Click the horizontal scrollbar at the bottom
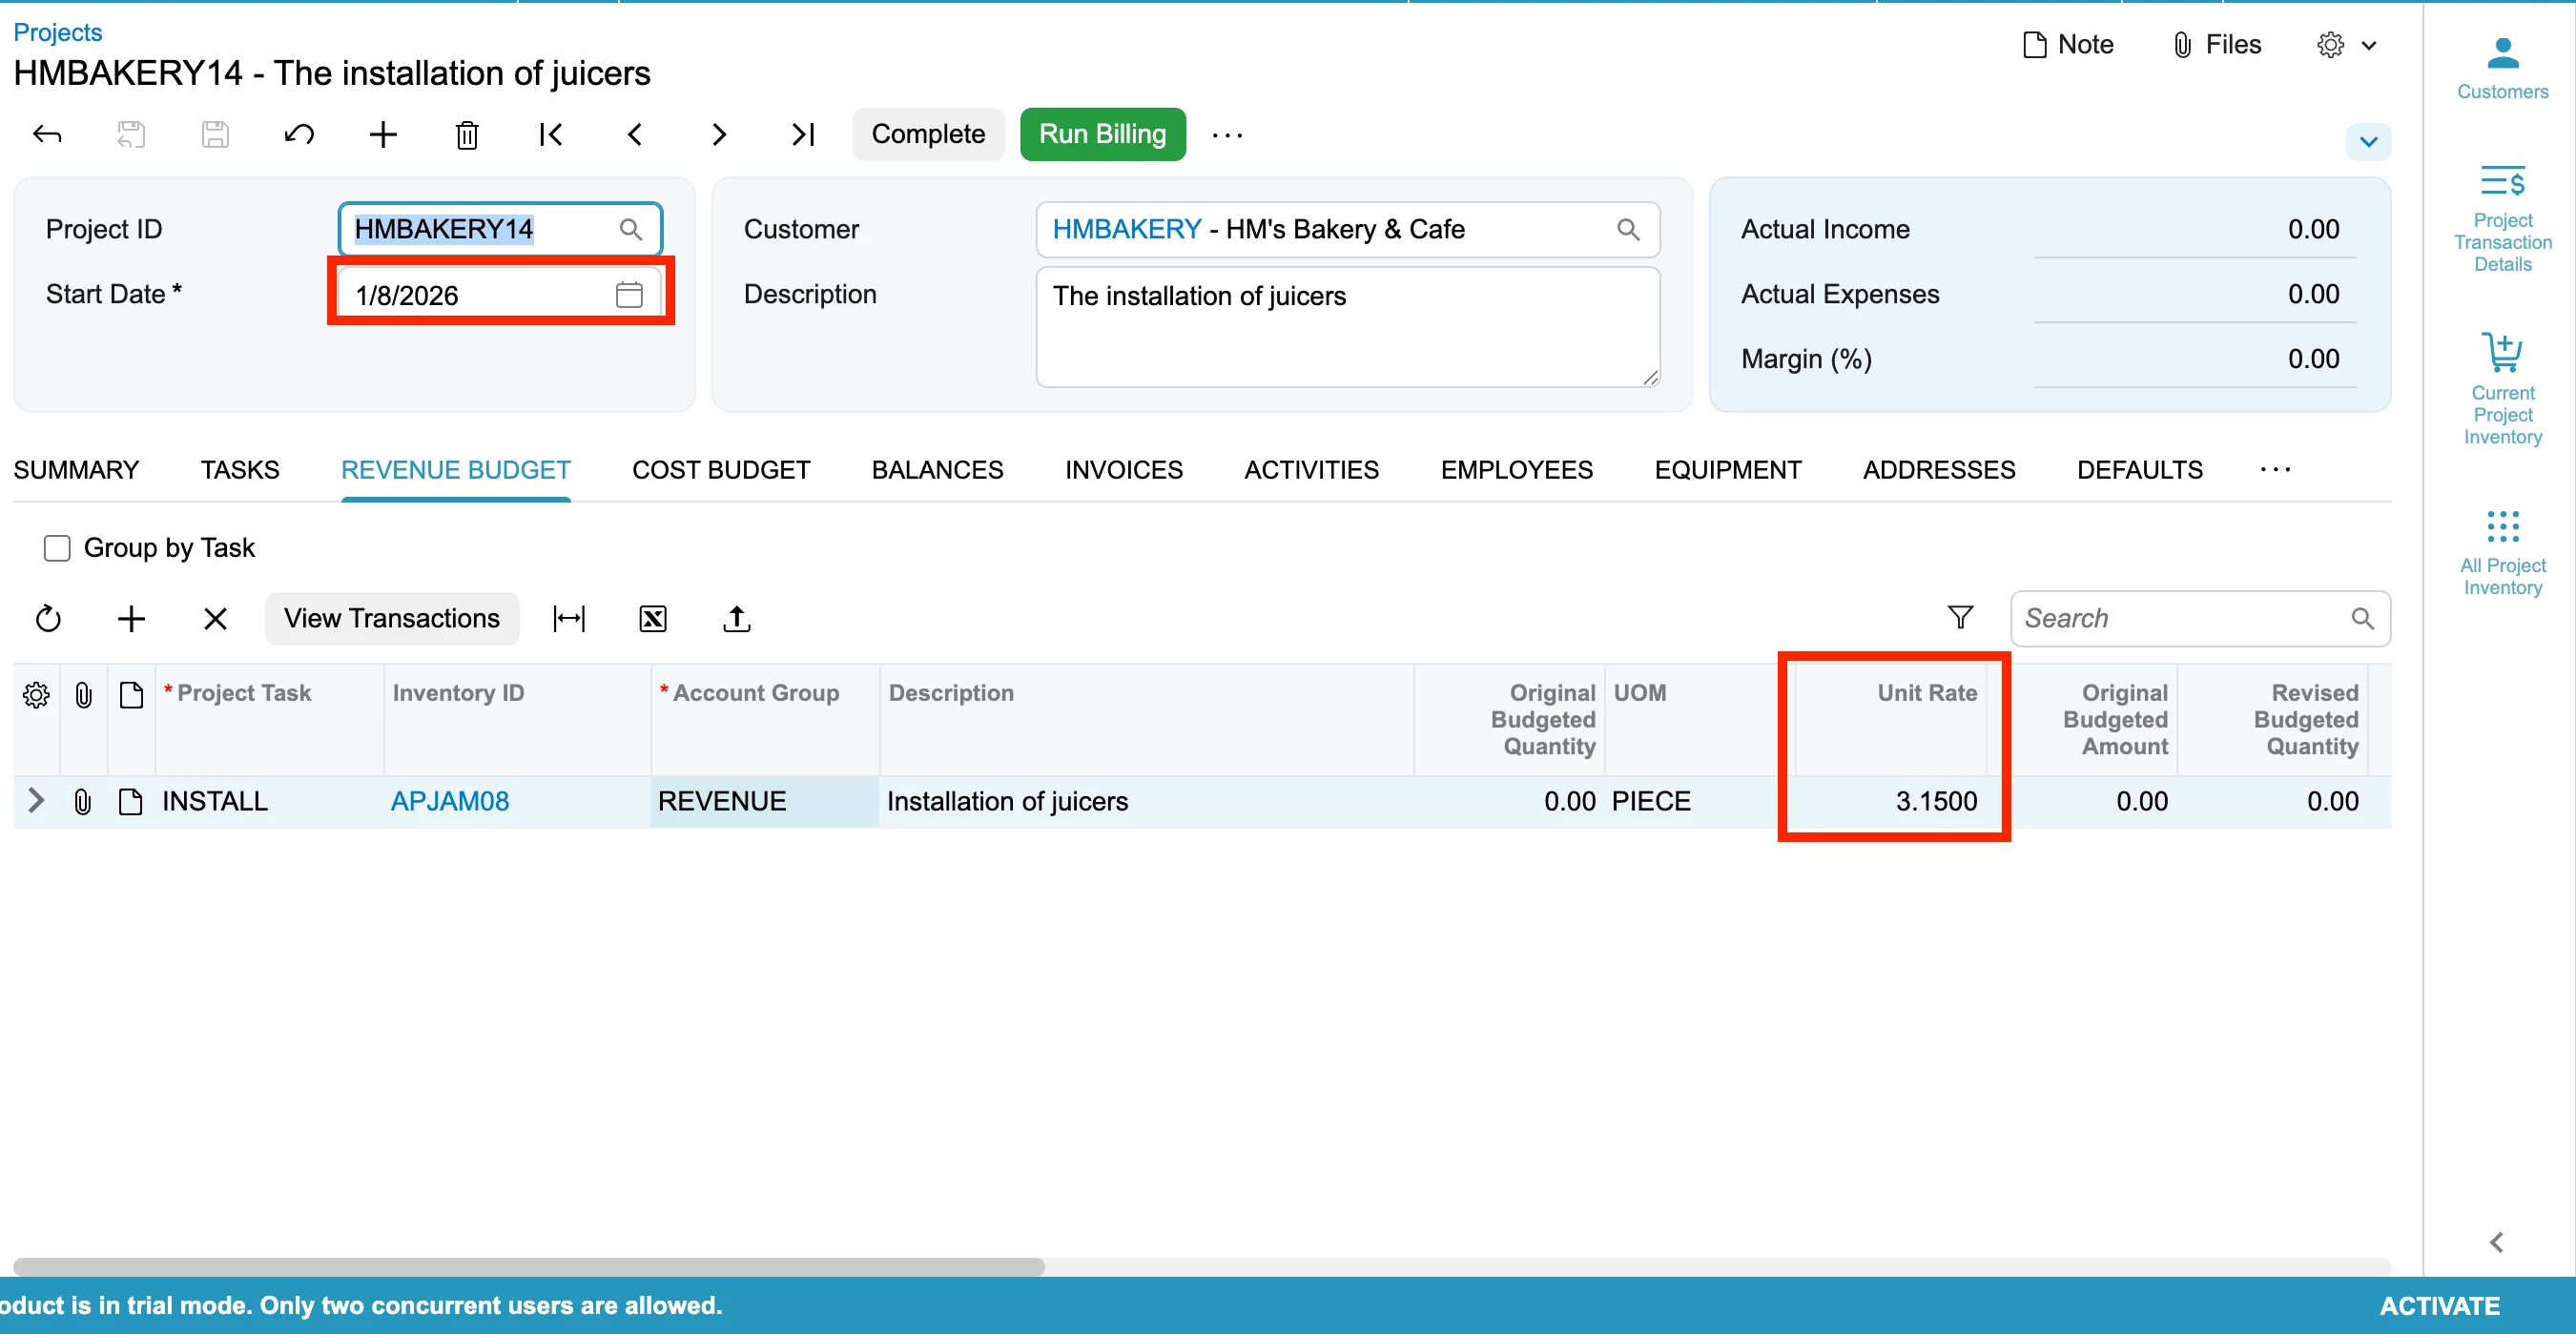 click(x=528, y=1266)
